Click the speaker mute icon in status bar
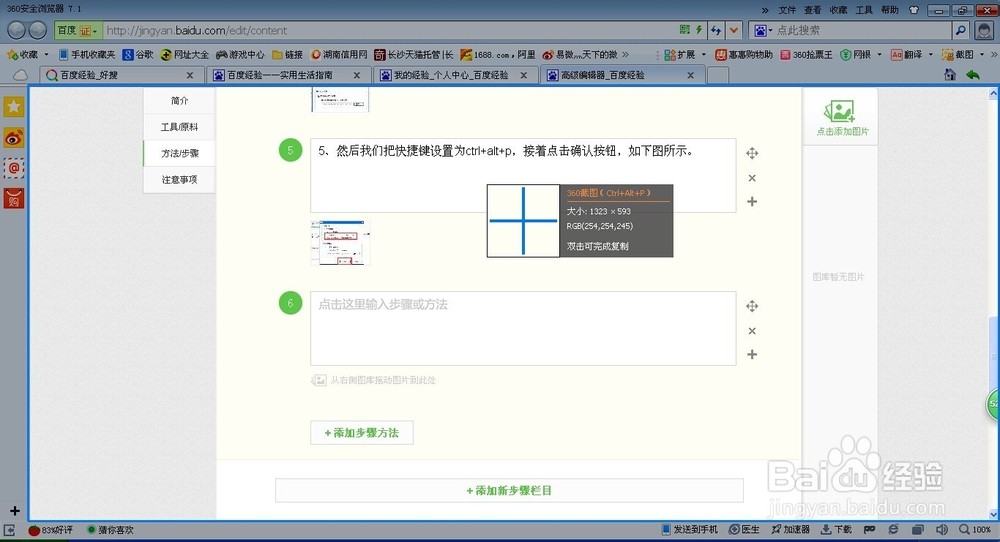The image size is (1000, 542). click(x=941, y=529)
